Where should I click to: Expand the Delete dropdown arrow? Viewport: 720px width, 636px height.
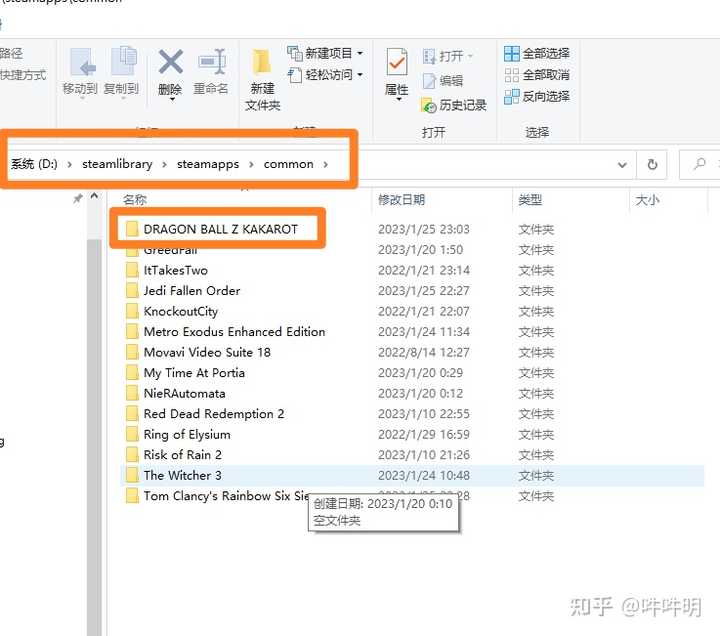coord(172,99)
